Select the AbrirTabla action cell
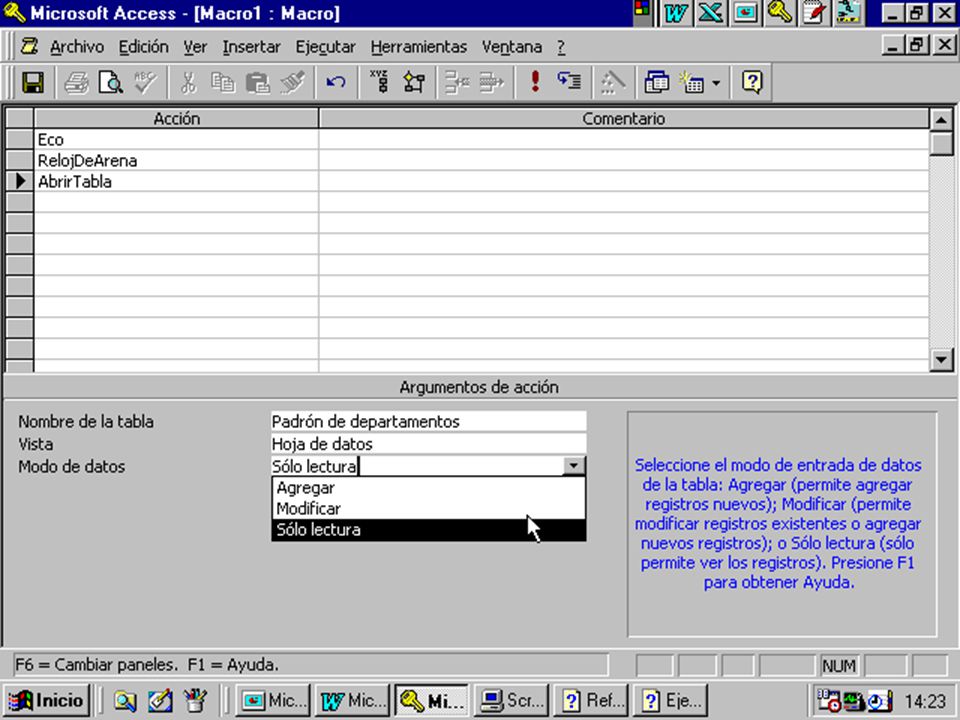This screenshot has height=720, width=960. click(176, 181)
